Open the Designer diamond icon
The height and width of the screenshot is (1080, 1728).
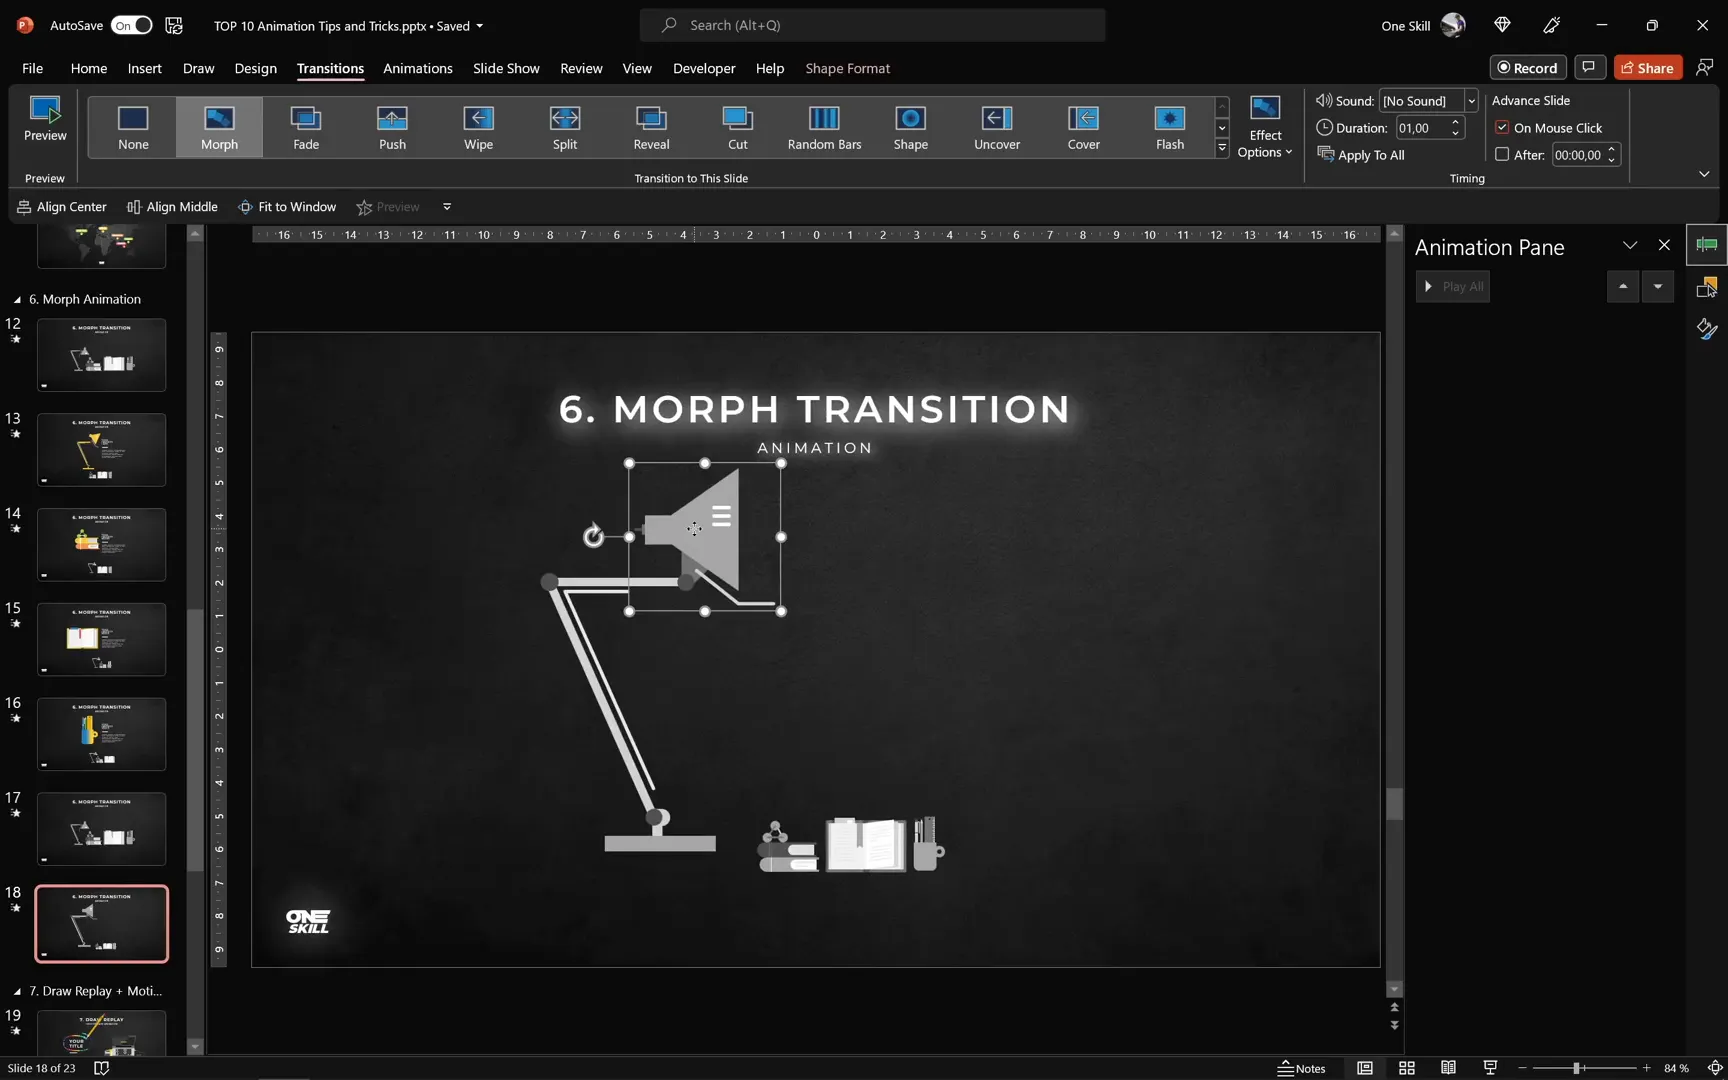[x=1502, y=25]
